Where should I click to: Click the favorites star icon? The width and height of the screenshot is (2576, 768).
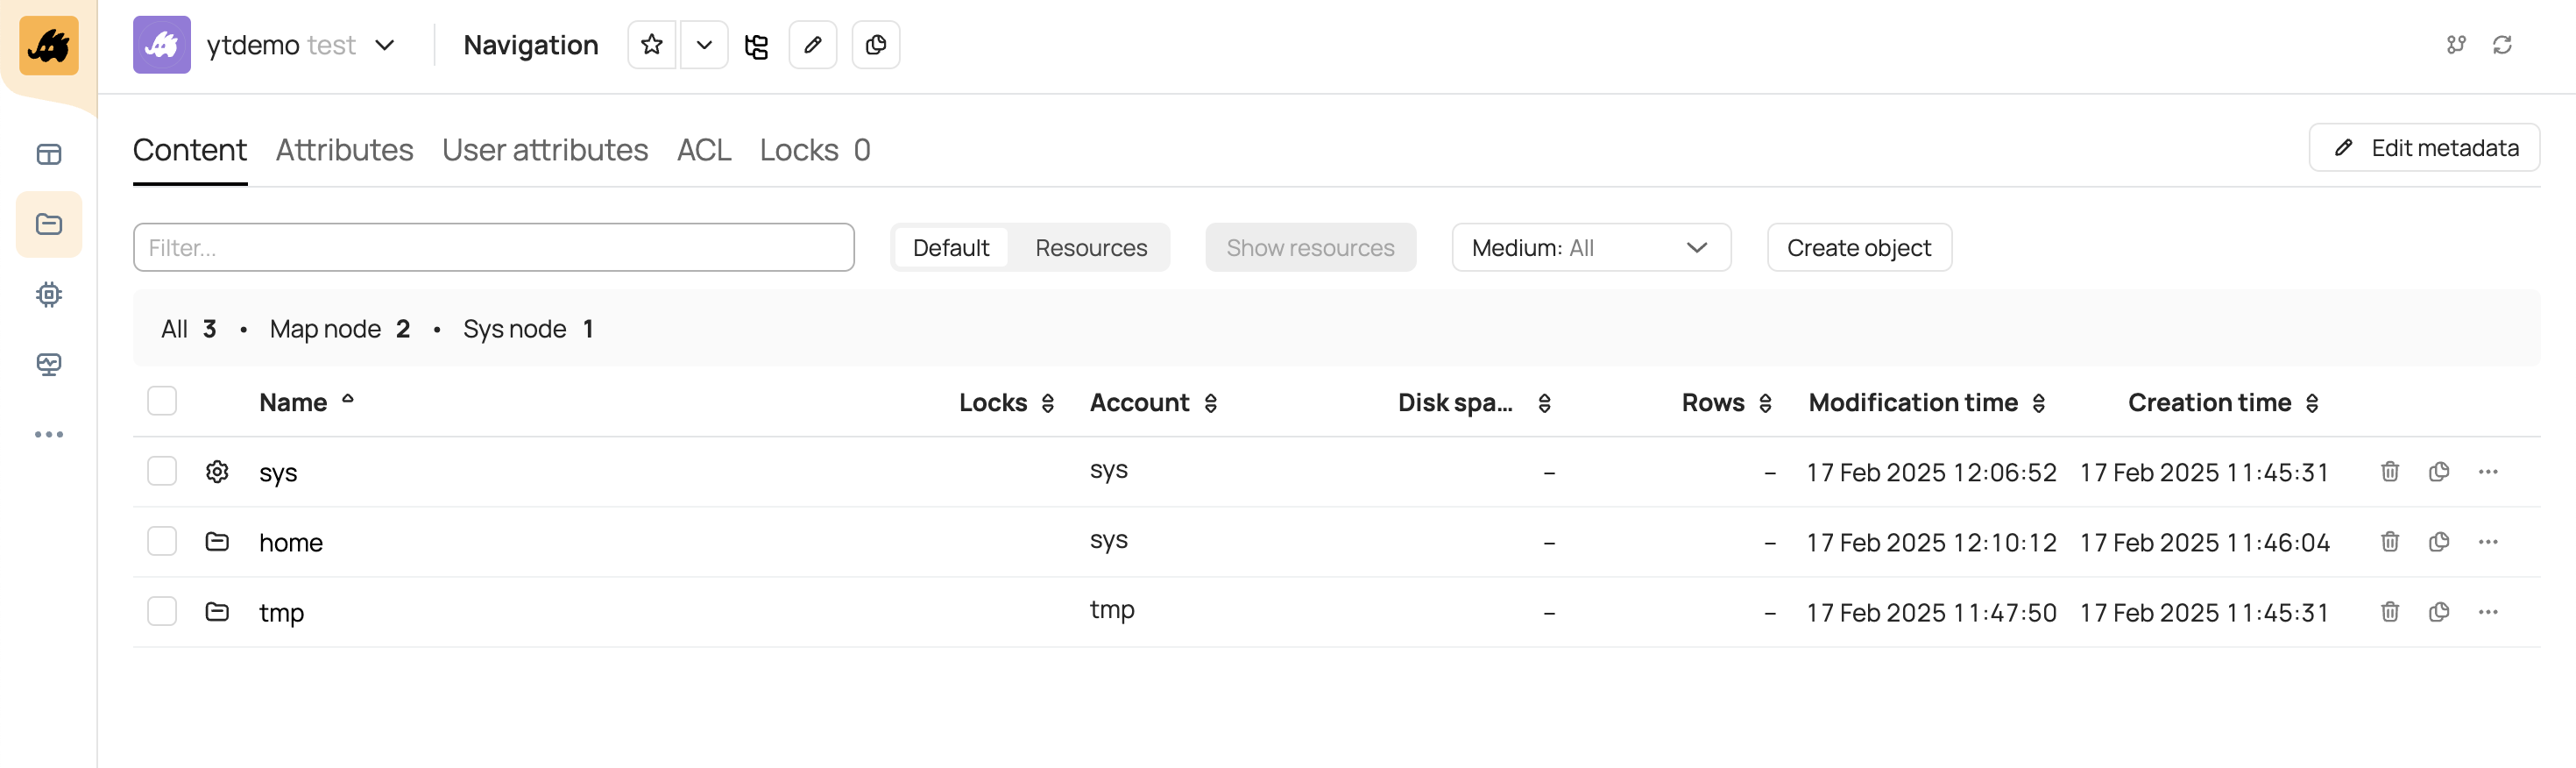point(651,45)
